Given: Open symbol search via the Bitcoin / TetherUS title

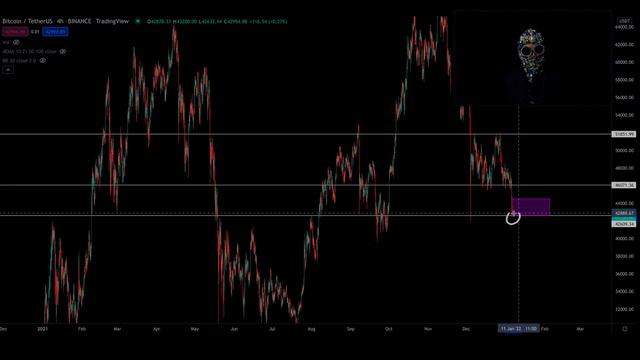Looking at the screenshot, I should click(27, 21).
